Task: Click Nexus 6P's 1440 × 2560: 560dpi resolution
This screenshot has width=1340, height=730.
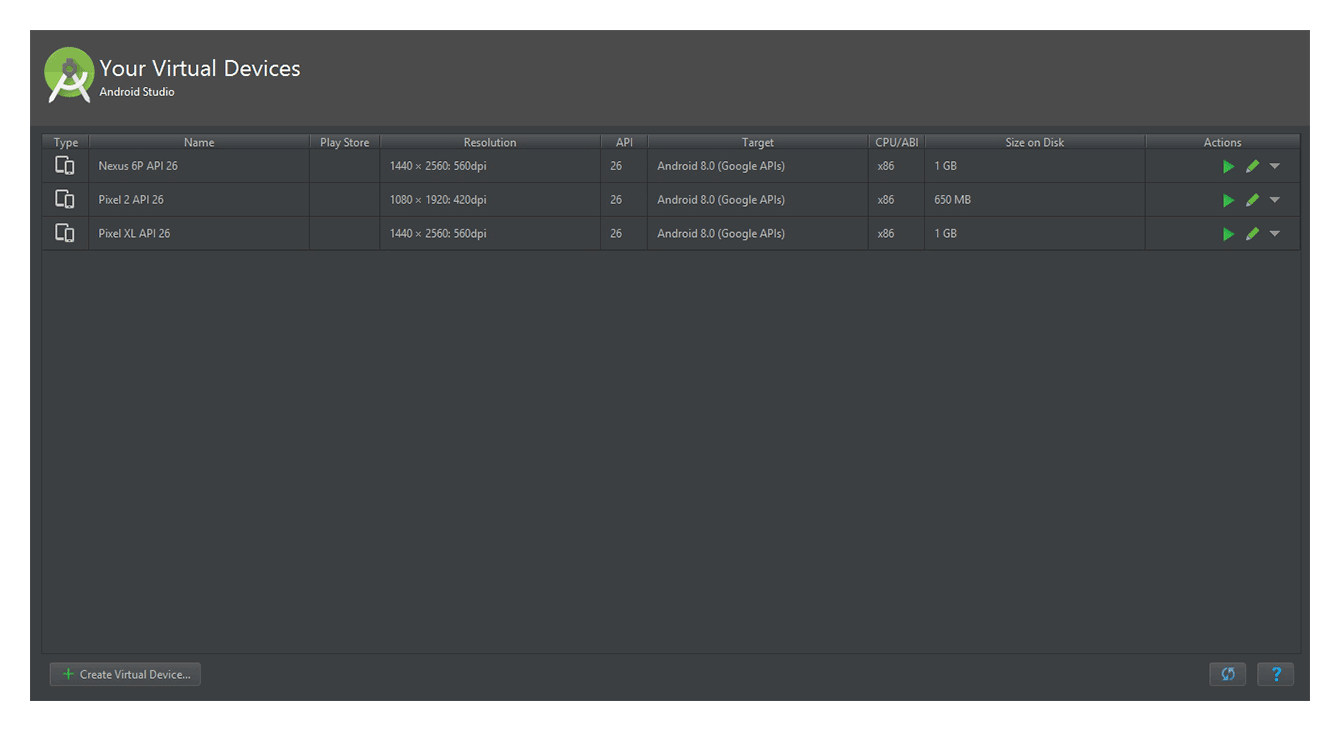Action: tap(490, 166)
